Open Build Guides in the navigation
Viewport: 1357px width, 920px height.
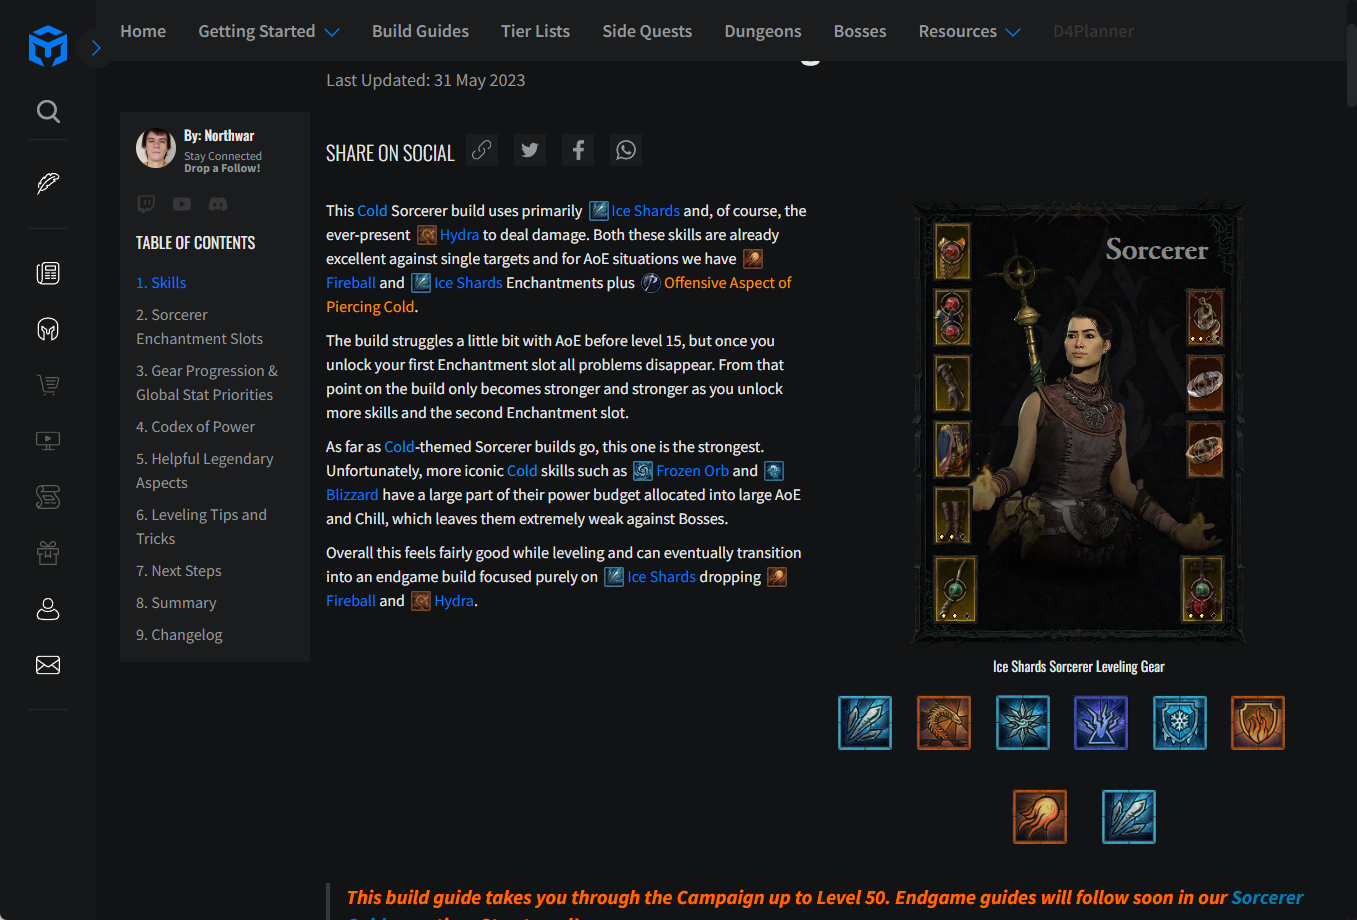click(420, 31)
